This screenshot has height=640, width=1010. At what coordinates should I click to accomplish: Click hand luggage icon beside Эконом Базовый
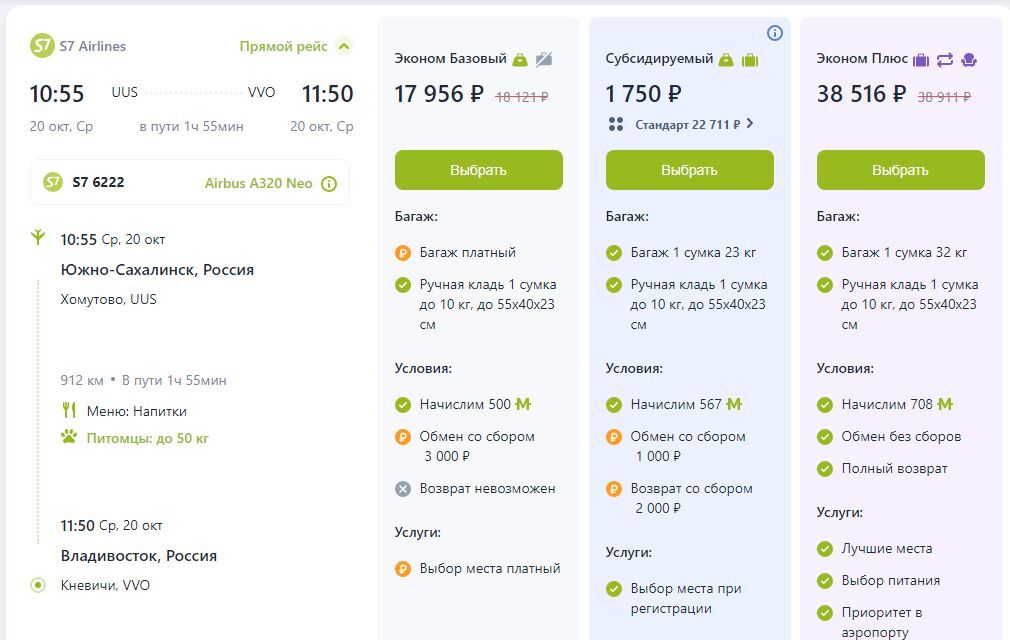coord(520,60)
